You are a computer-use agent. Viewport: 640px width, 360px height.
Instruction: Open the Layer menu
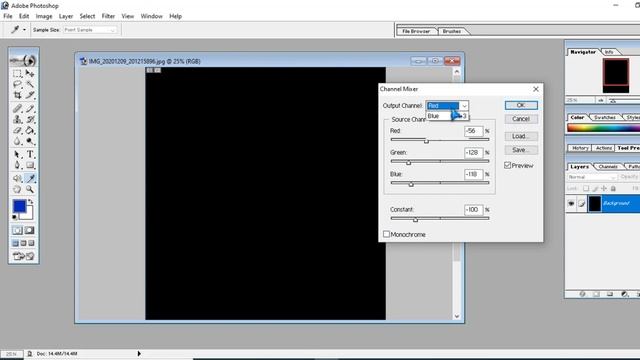pyautogui.click(x=66, y=16)
